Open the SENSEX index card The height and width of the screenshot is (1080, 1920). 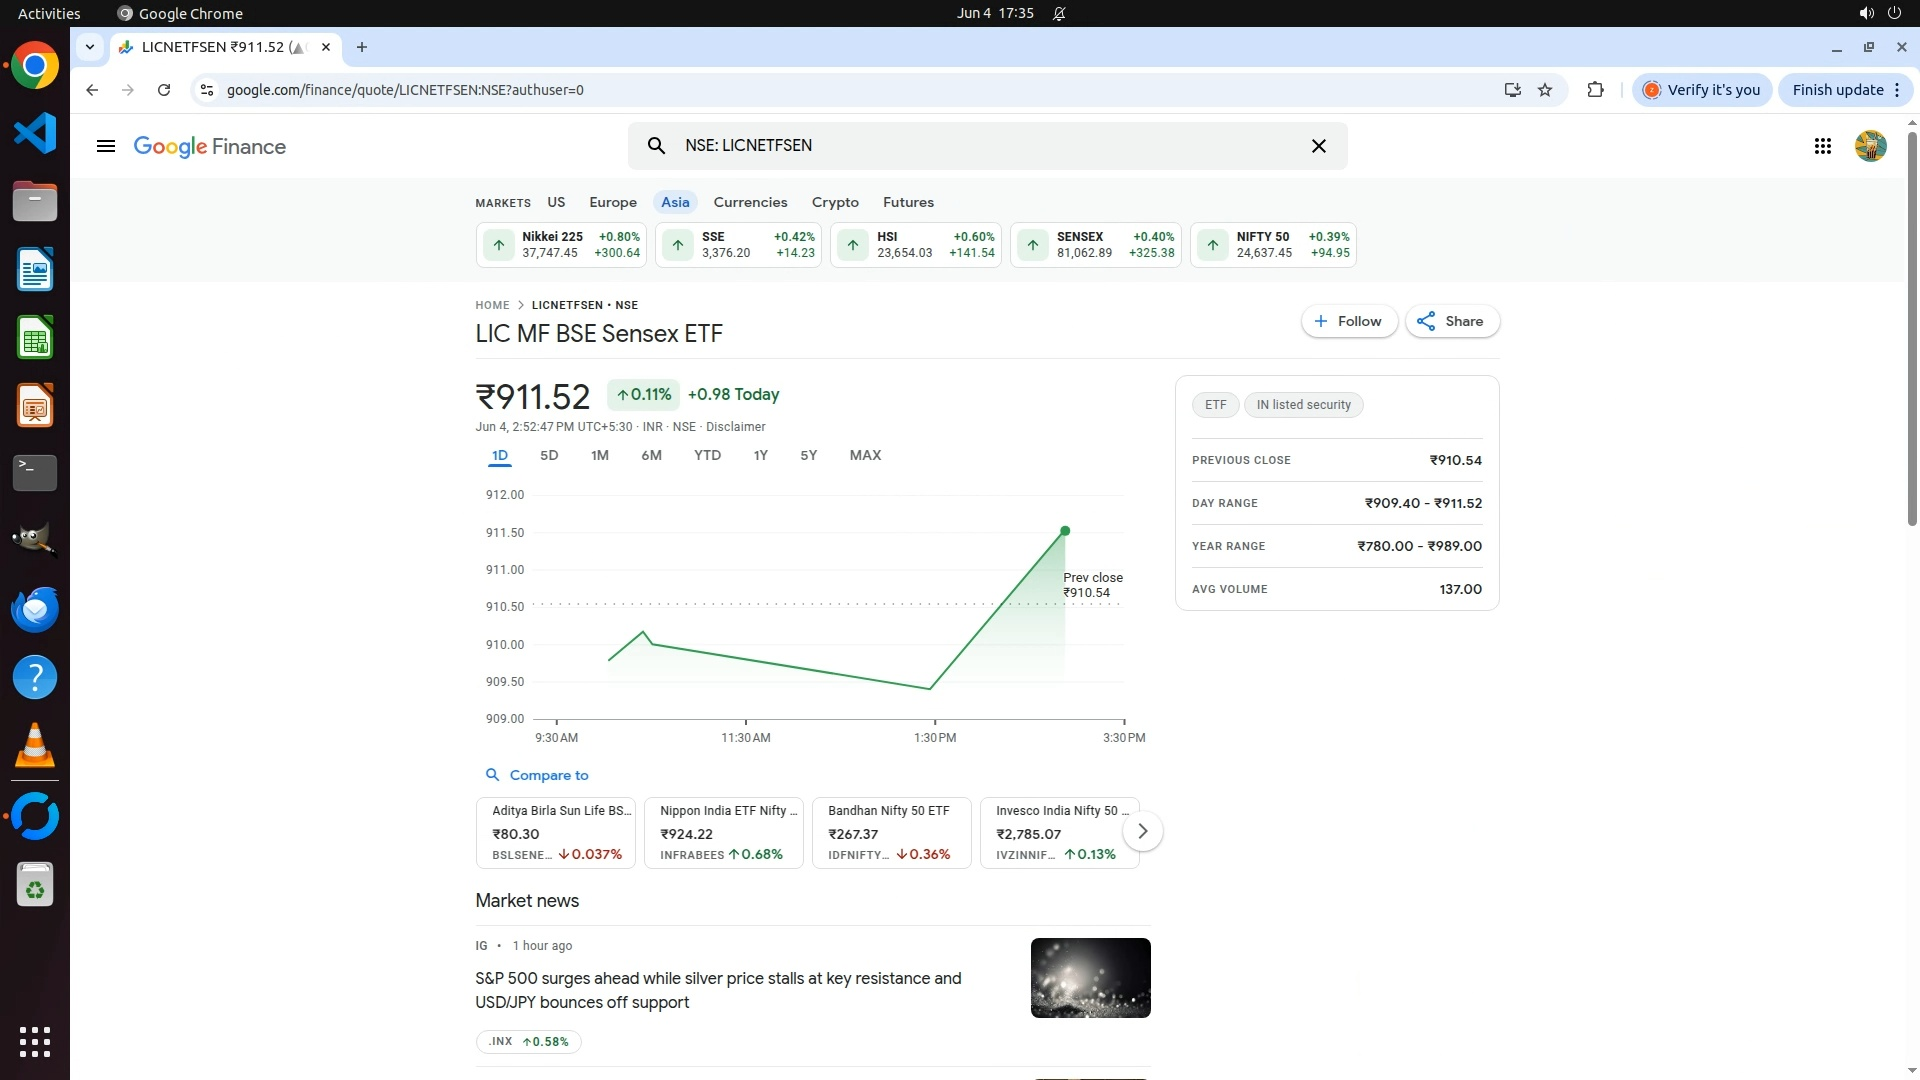[1095, 245]
